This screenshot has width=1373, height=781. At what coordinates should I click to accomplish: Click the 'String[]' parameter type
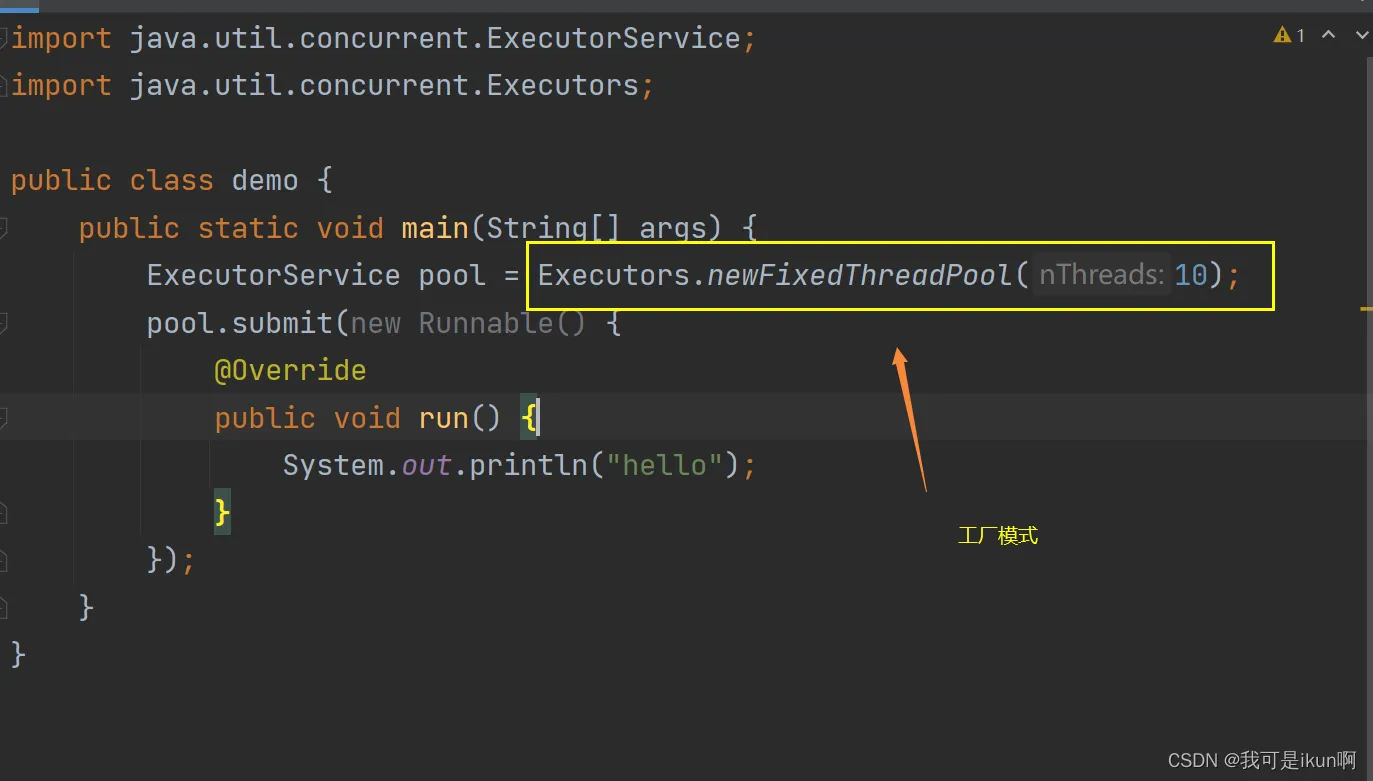click(x=553, y=228)
